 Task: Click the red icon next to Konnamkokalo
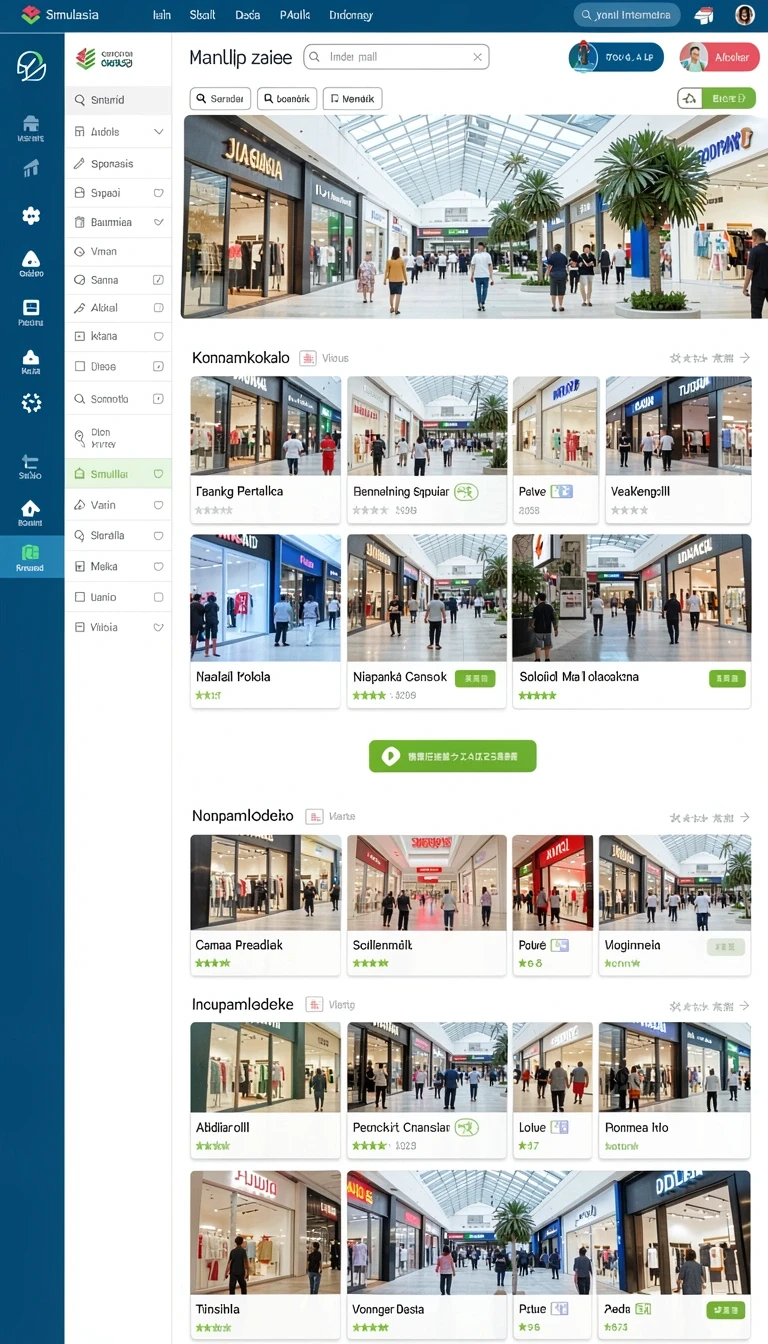pyautogui.click(x=308, y=358)
